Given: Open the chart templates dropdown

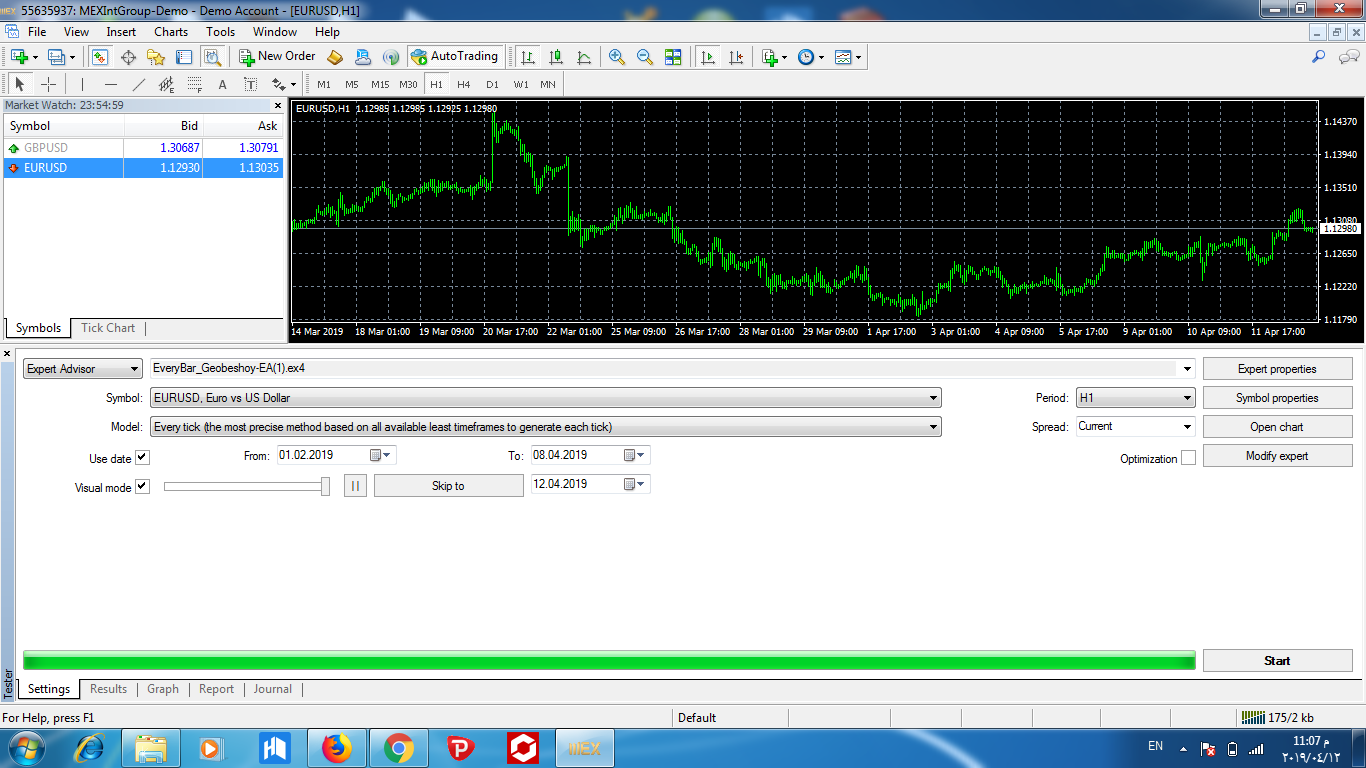Looking at the screenshot, I should (848, 57).
